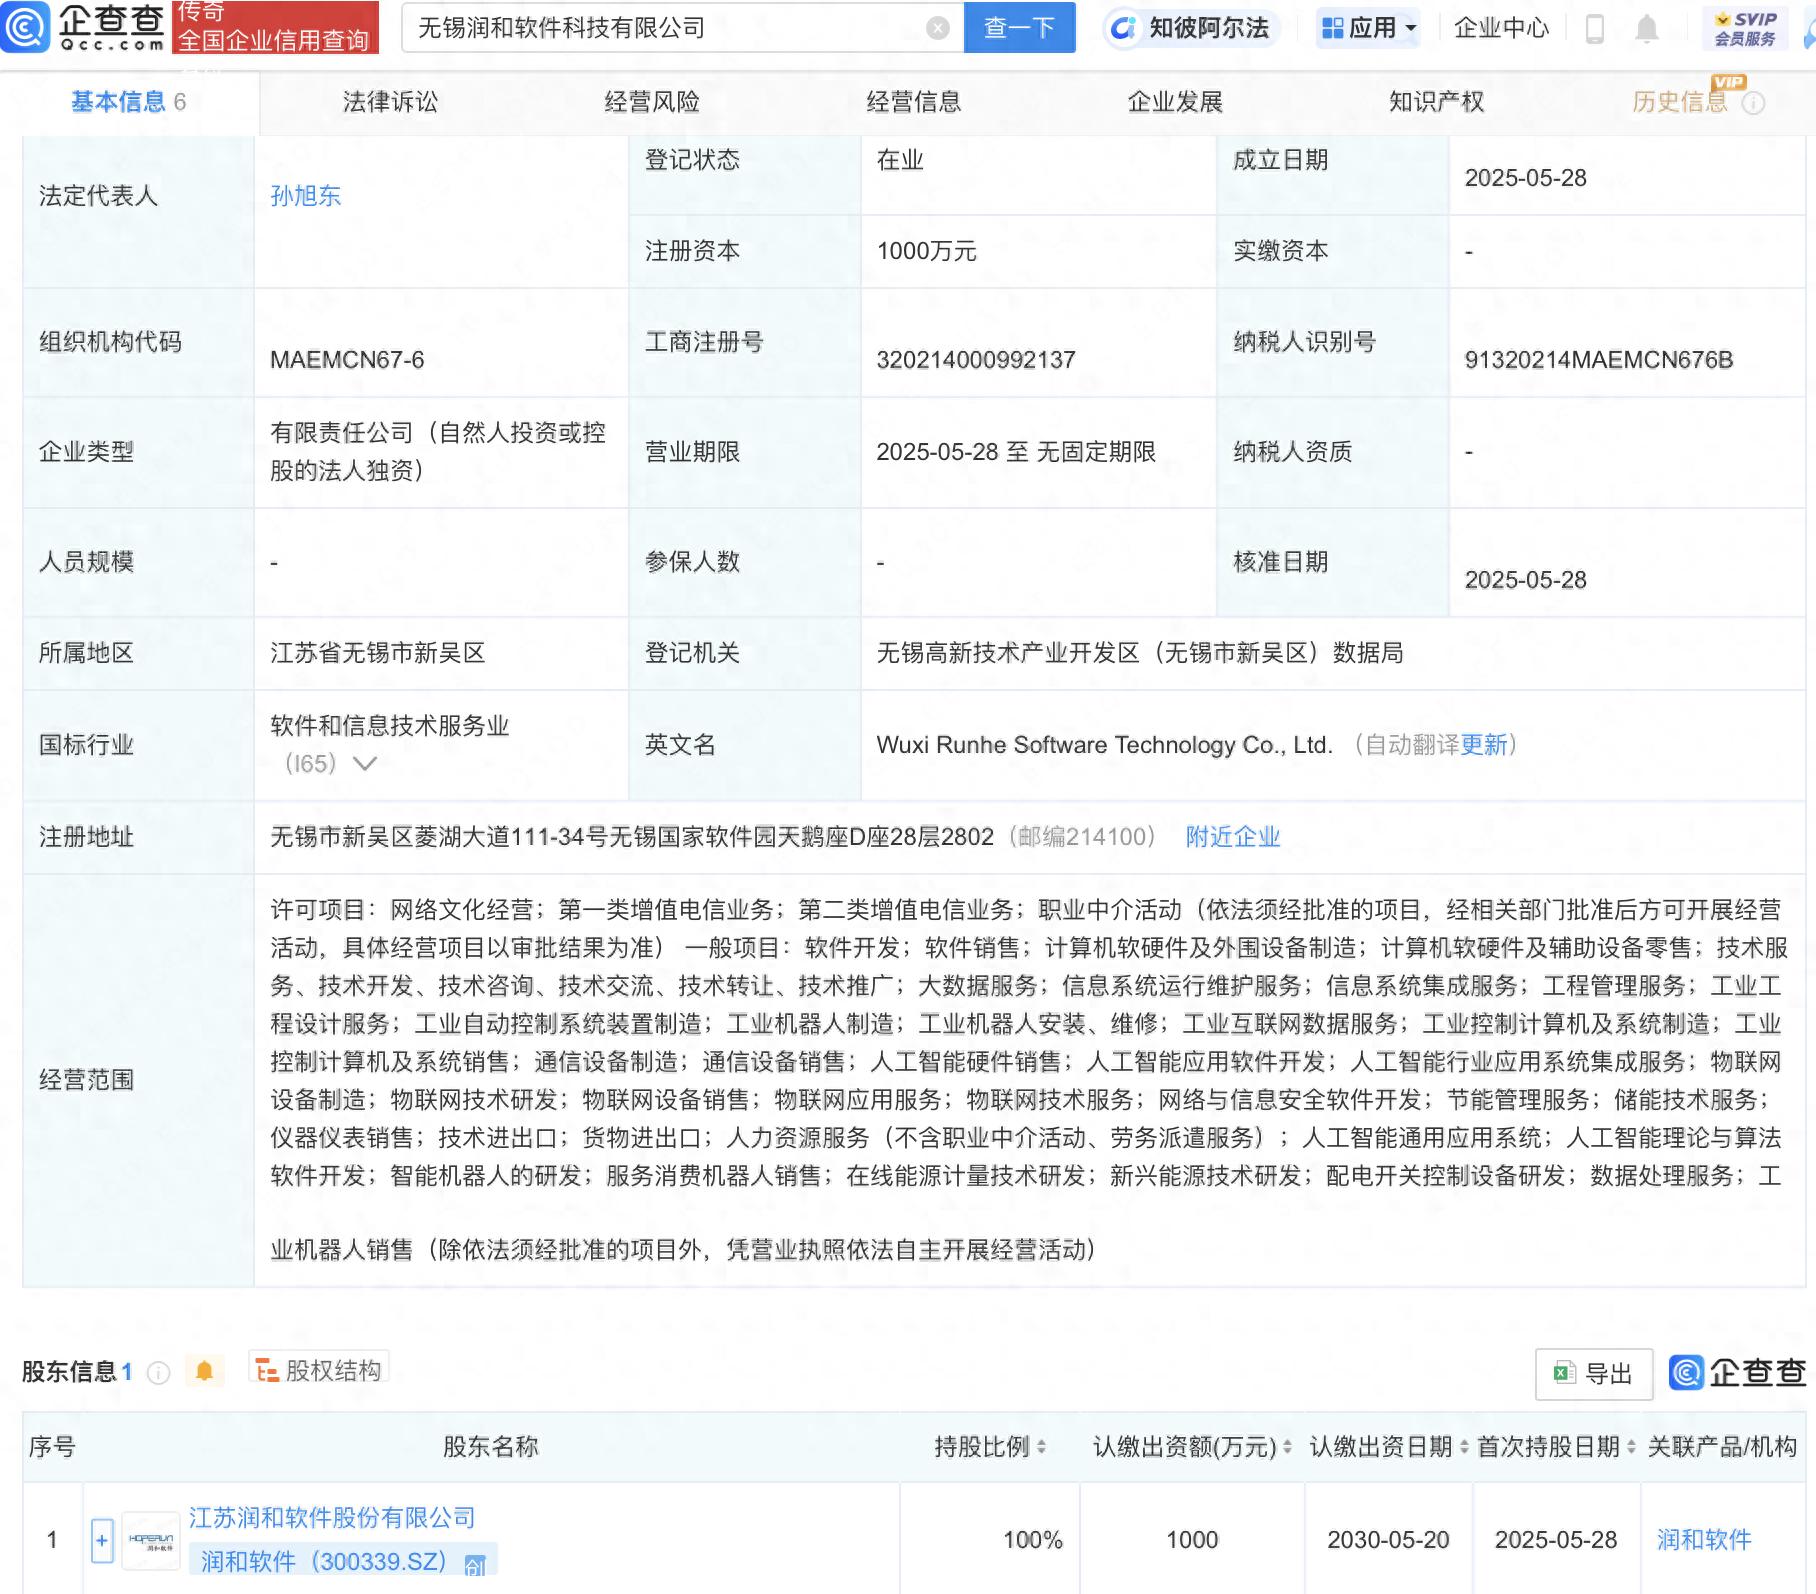1816x1594 pixels.
Task: Switch to 知识产权 tab
Action: [1437, 102]
